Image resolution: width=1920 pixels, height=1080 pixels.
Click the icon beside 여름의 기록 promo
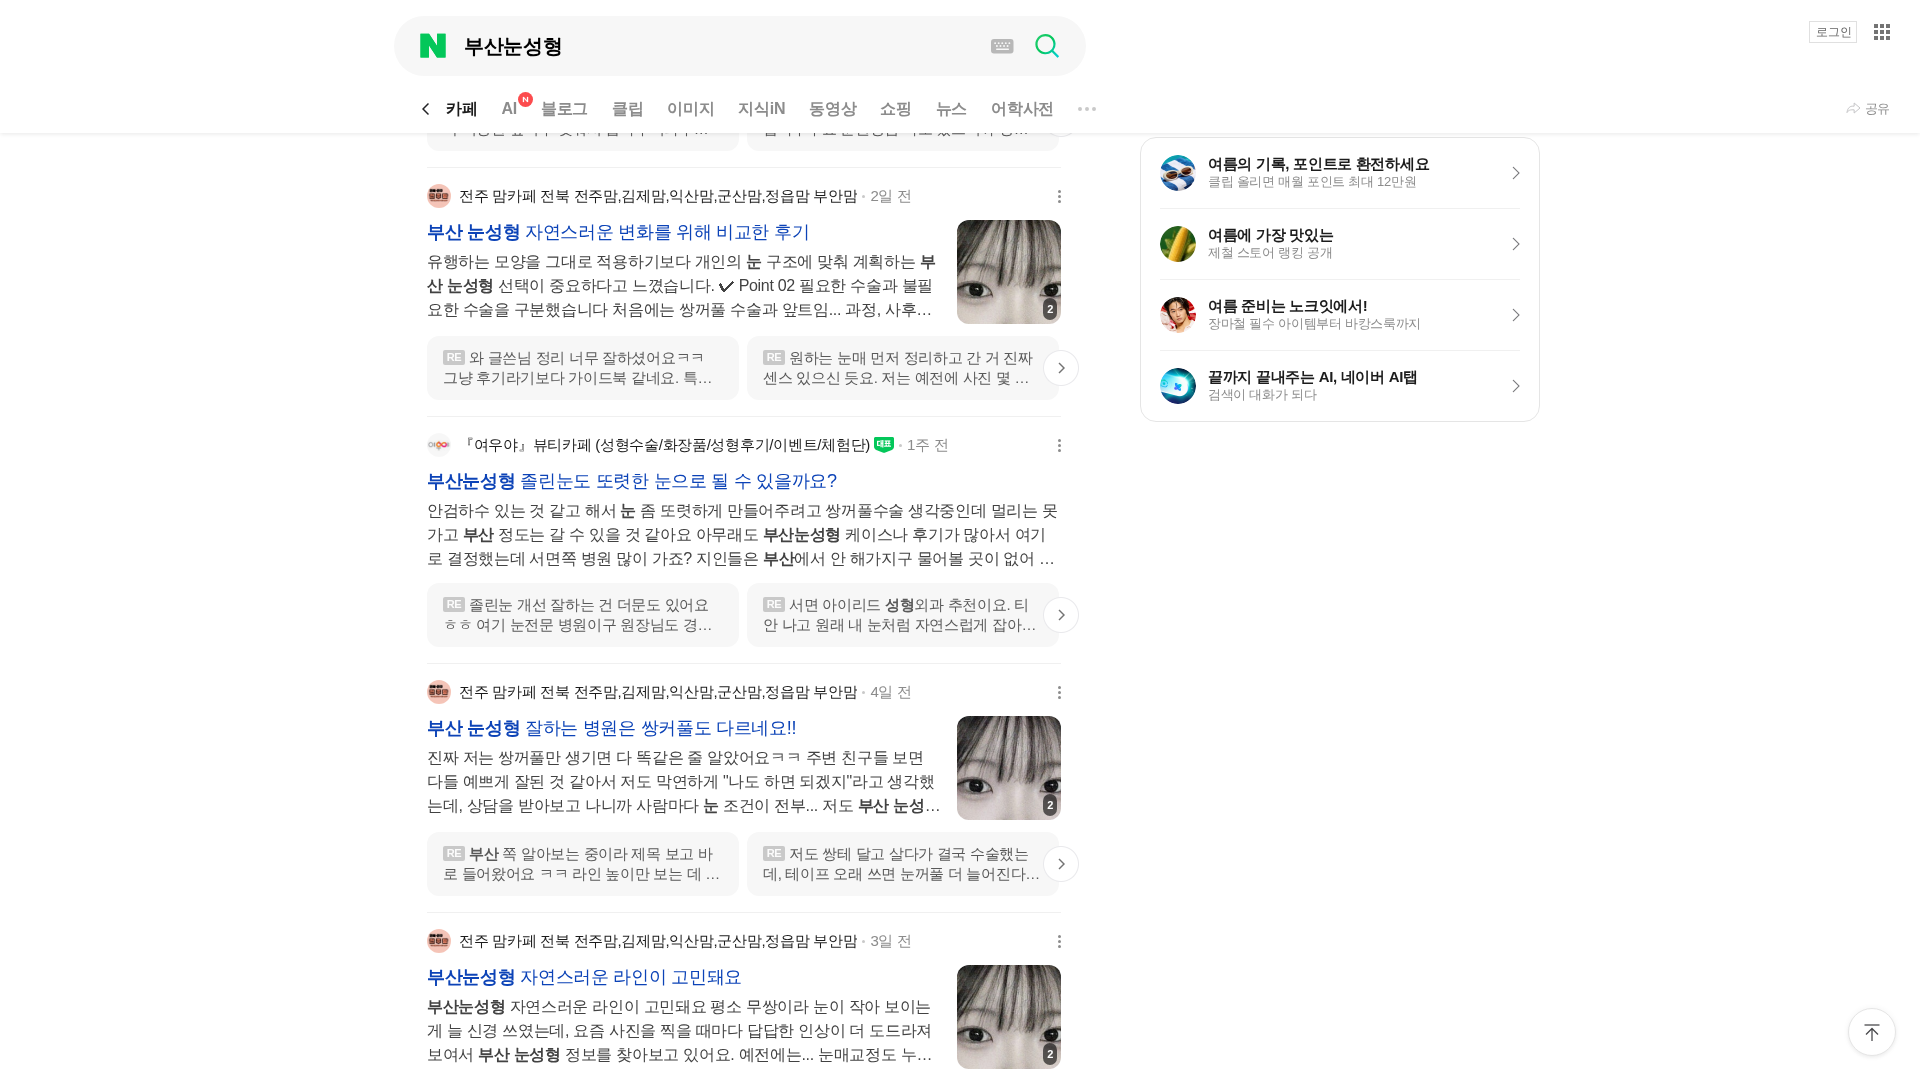pyautogui.click(x=1178, y=173)
